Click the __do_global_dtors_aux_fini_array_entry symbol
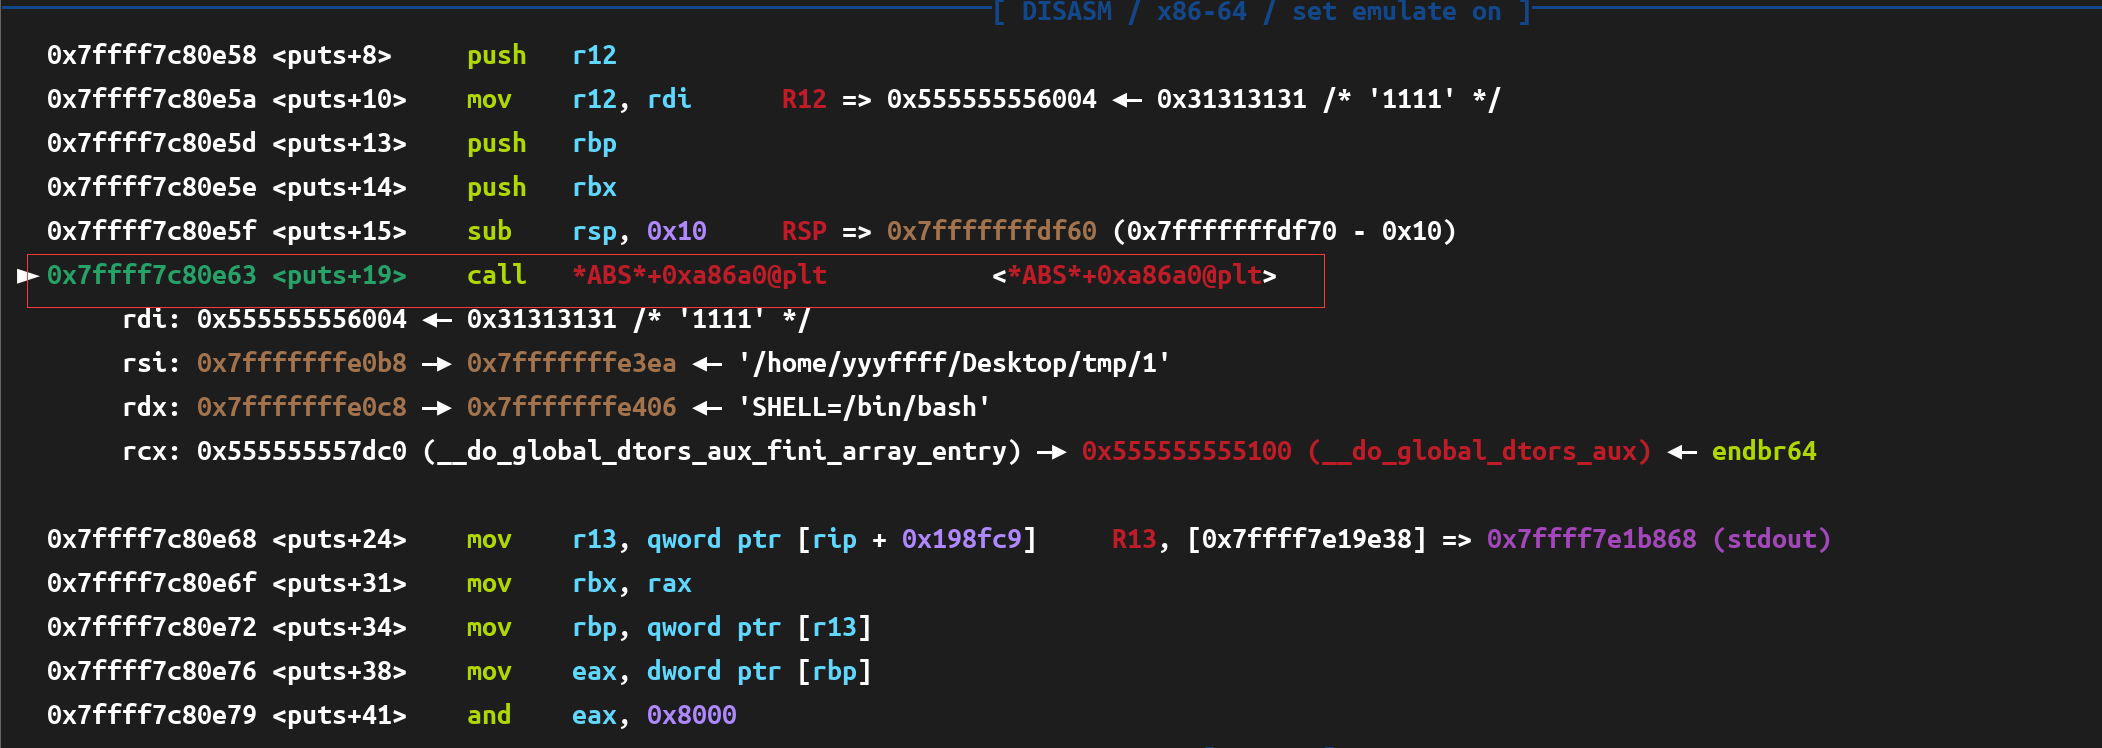 click(x=722, y=451)
